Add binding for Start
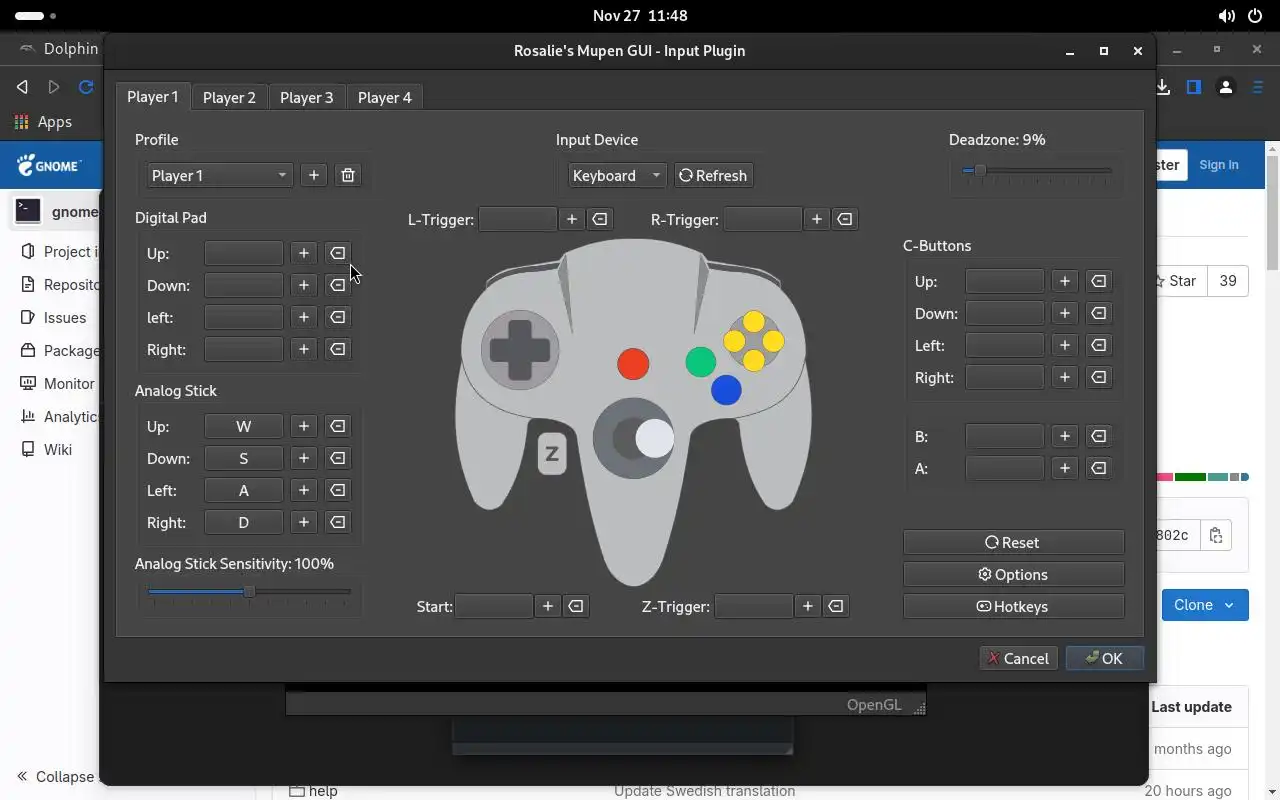Viewport: 1280px width, 800px height. (548, 606)
